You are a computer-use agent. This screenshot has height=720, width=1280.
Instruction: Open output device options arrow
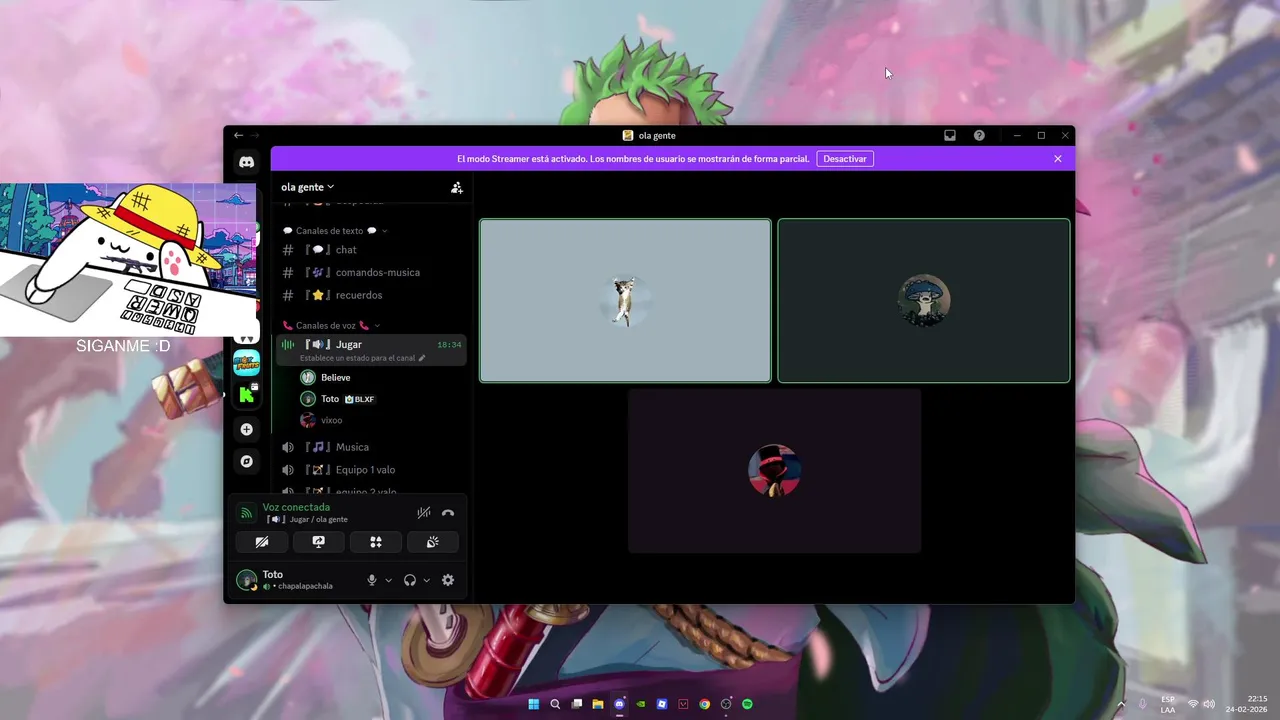(427, 580)
